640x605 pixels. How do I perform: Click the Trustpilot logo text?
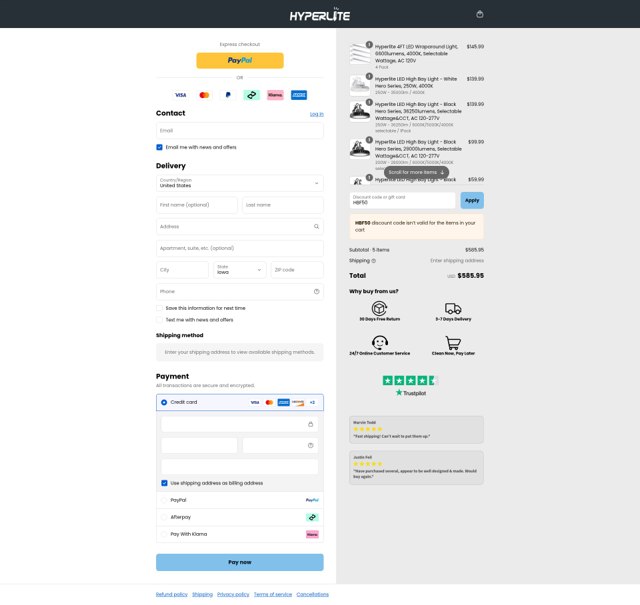(x=411, y=393)
